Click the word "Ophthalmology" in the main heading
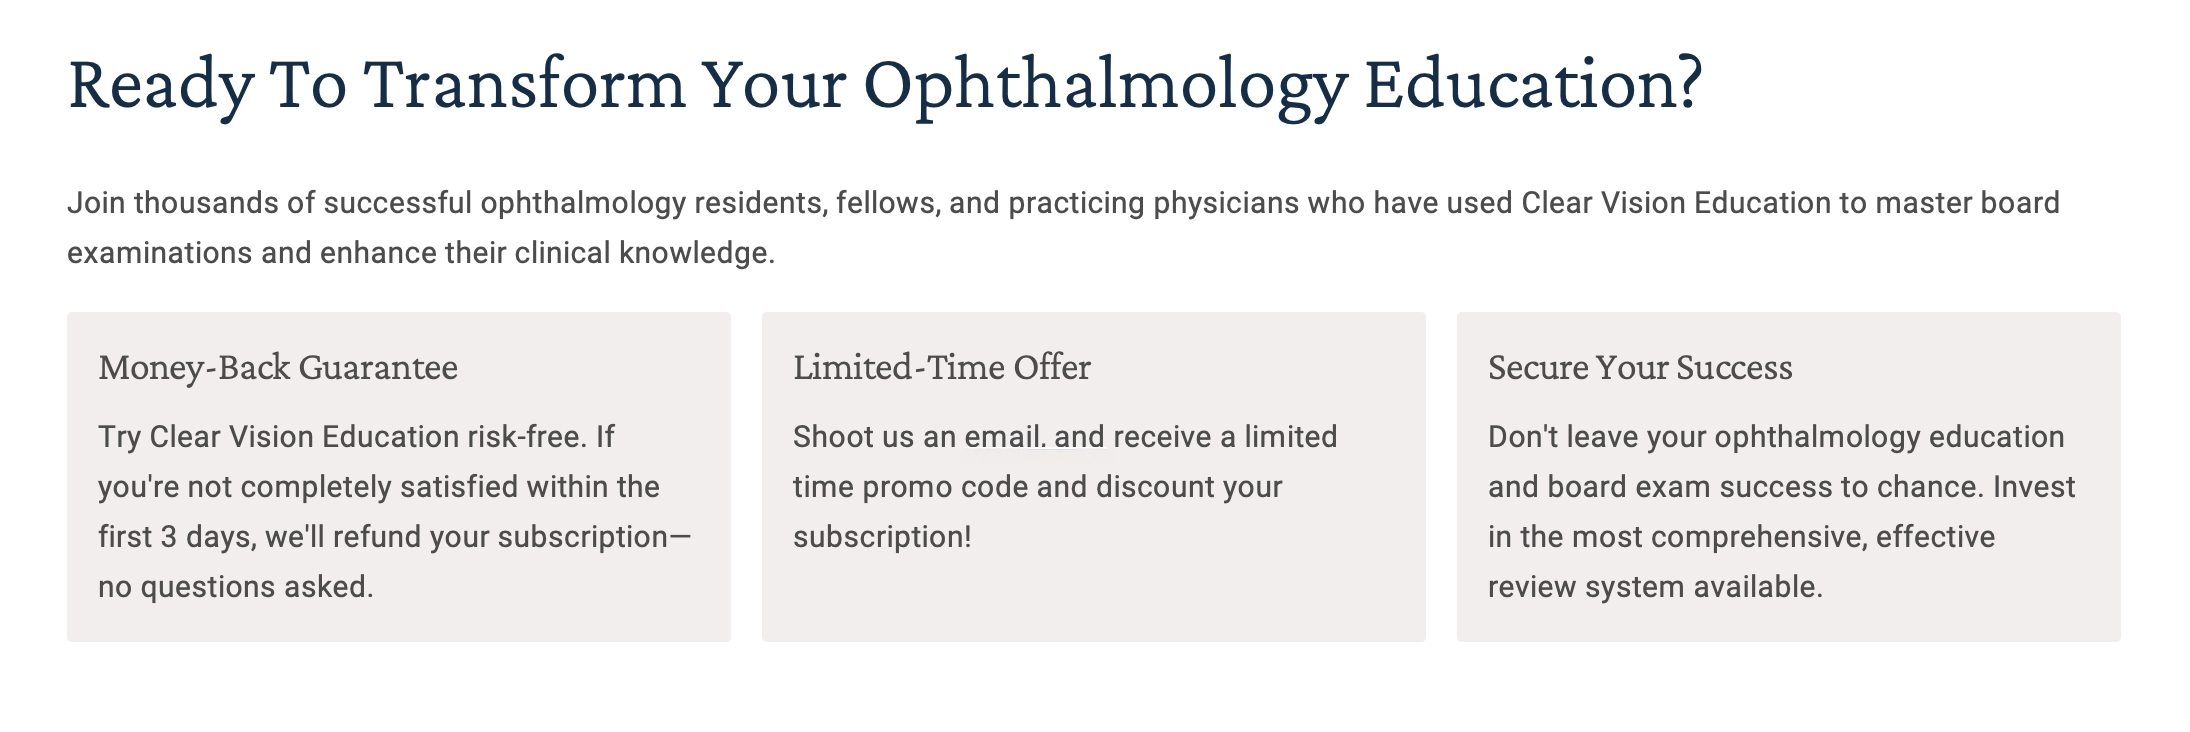Screen dimensions: 2190x732 pyautogui.click(x=1105, y=86)
